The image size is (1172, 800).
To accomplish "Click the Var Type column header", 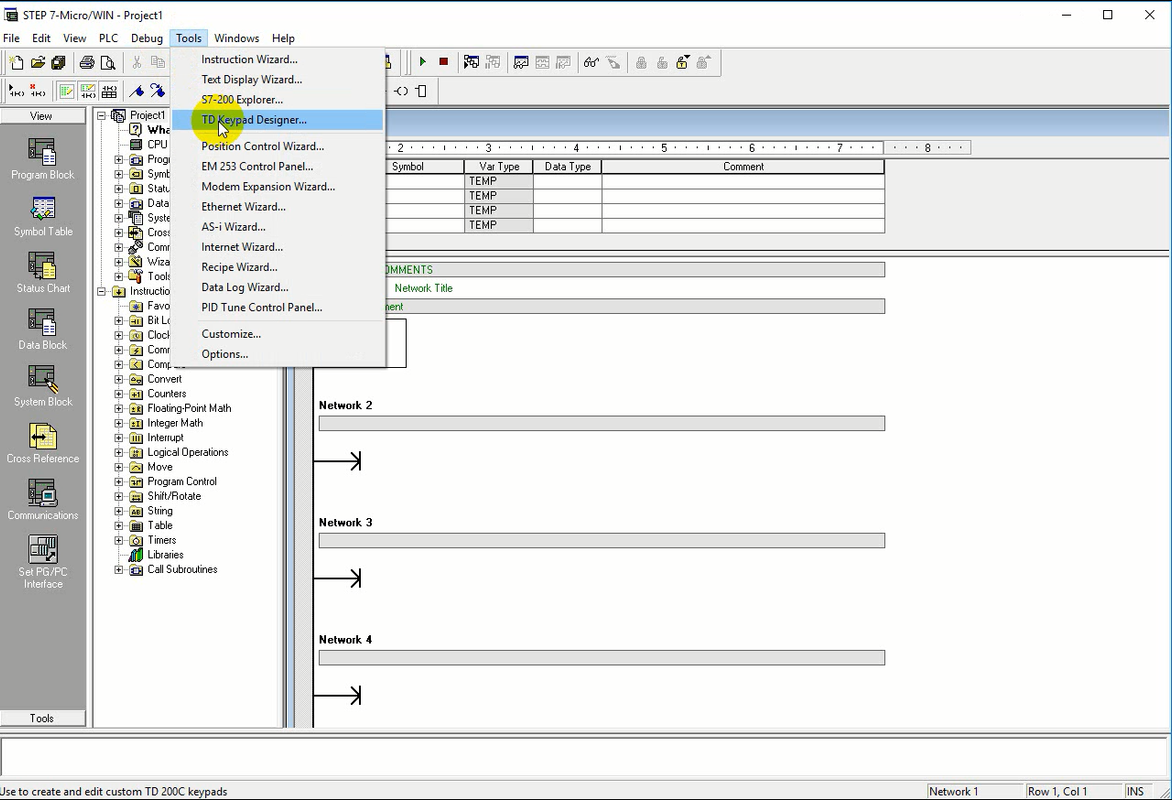I will tap(499, 167).
